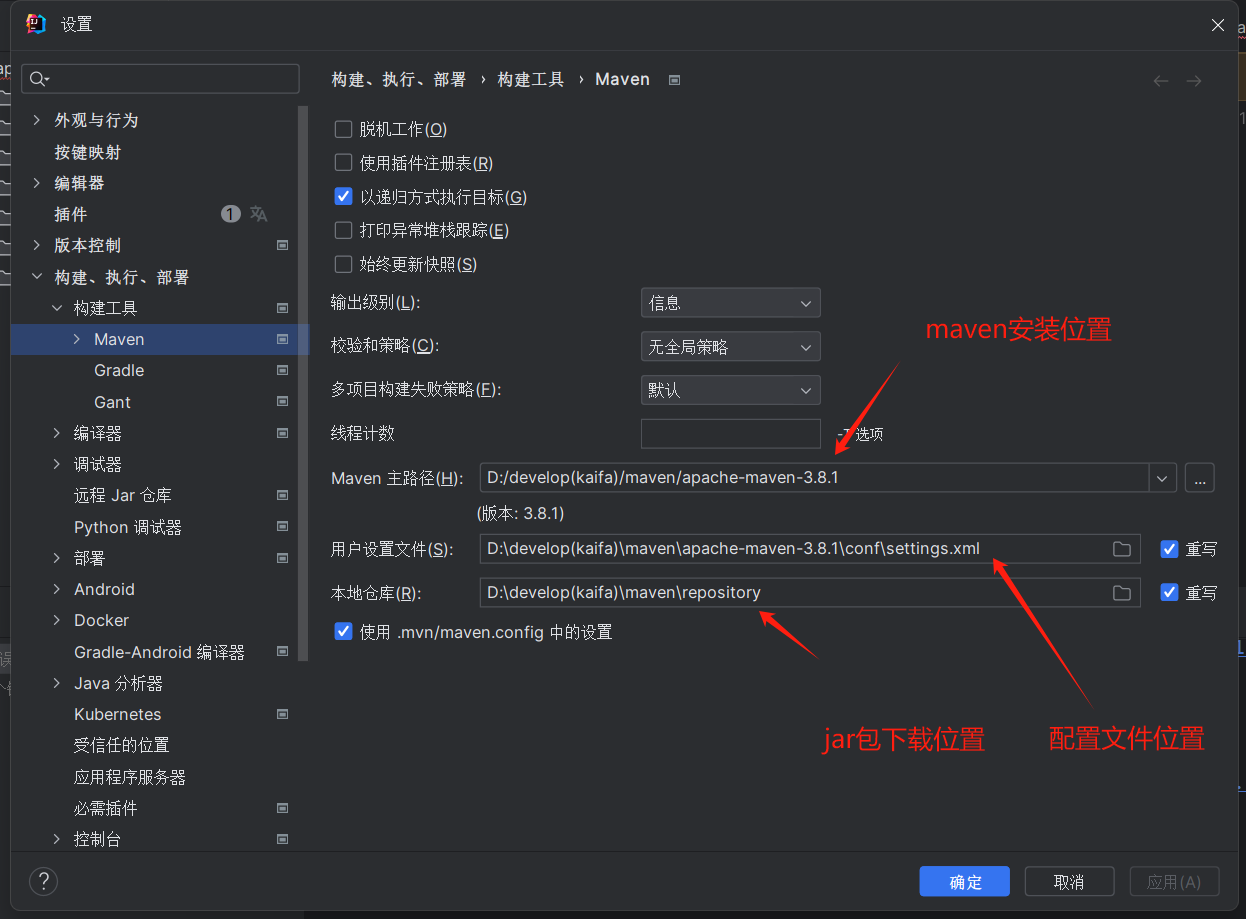Click project-level icon beside 部署

283,558
